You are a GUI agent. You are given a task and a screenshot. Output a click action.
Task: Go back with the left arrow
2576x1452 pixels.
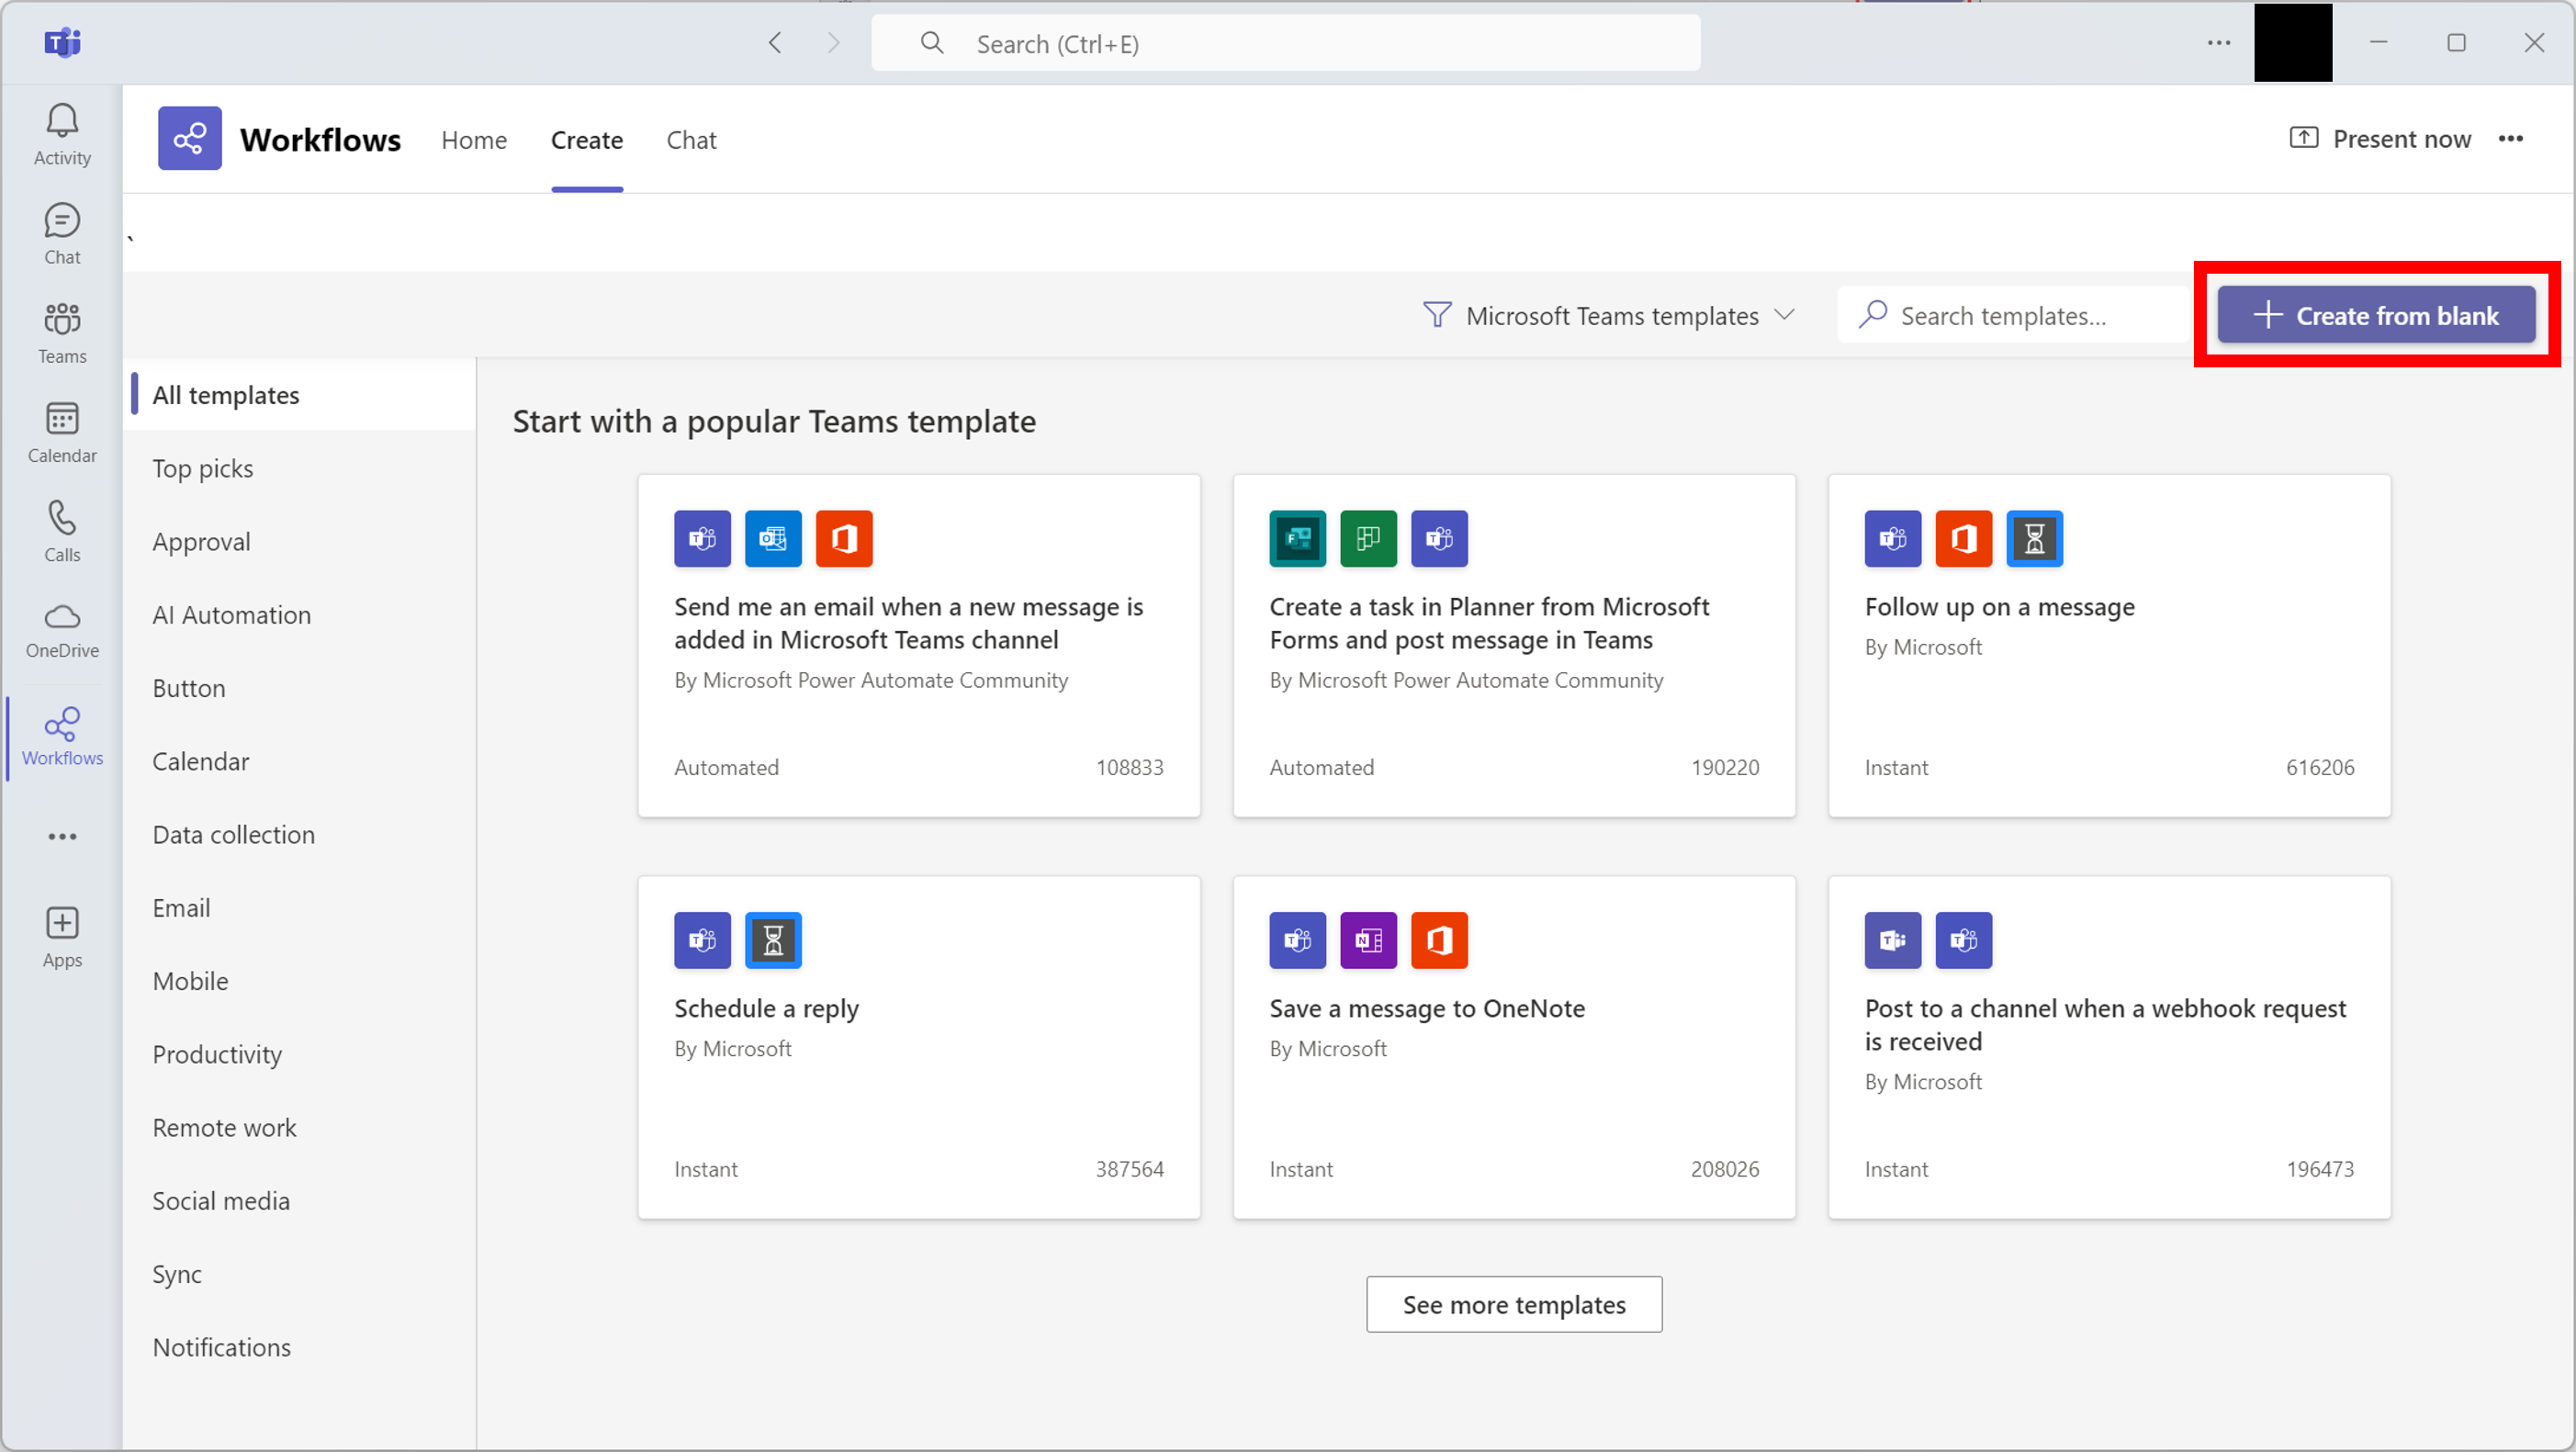coord(775,42)
